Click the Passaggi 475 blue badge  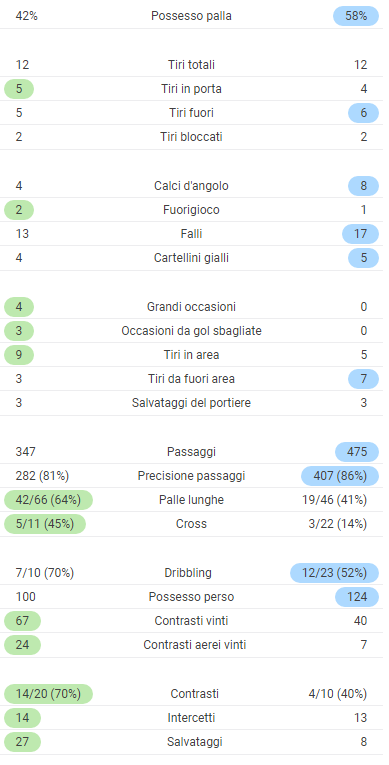point(357,452)
